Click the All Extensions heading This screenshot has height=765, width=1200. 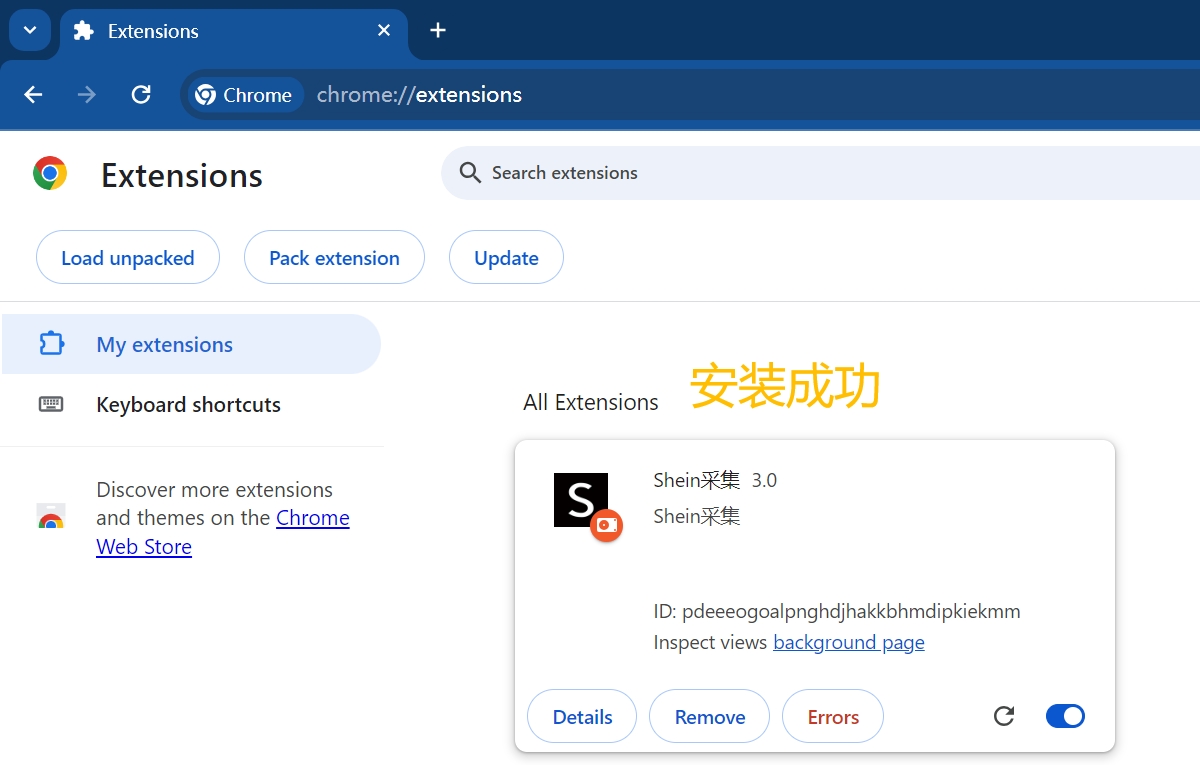pyautogui.click(x=591, y=402)
